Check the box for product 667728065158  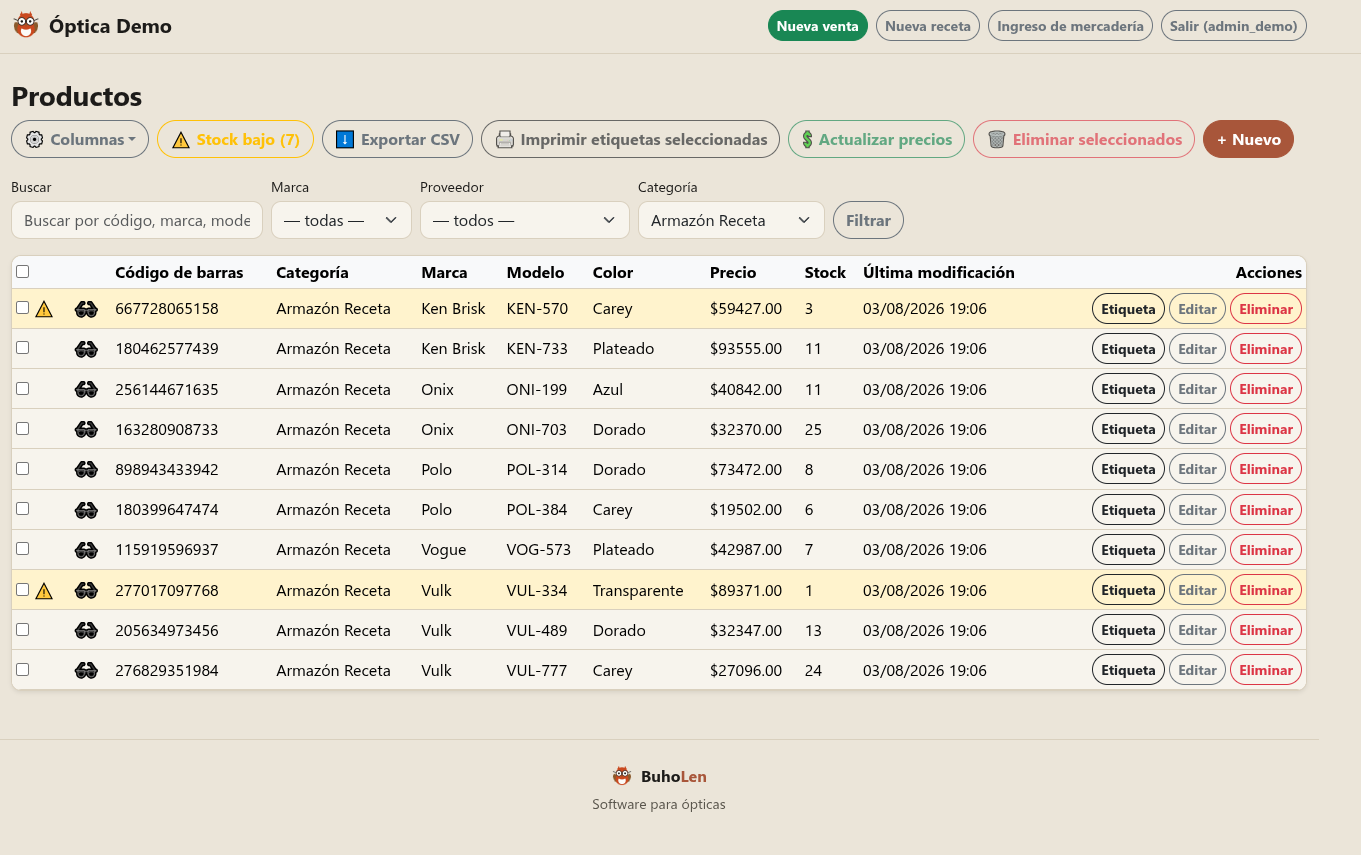23,308
